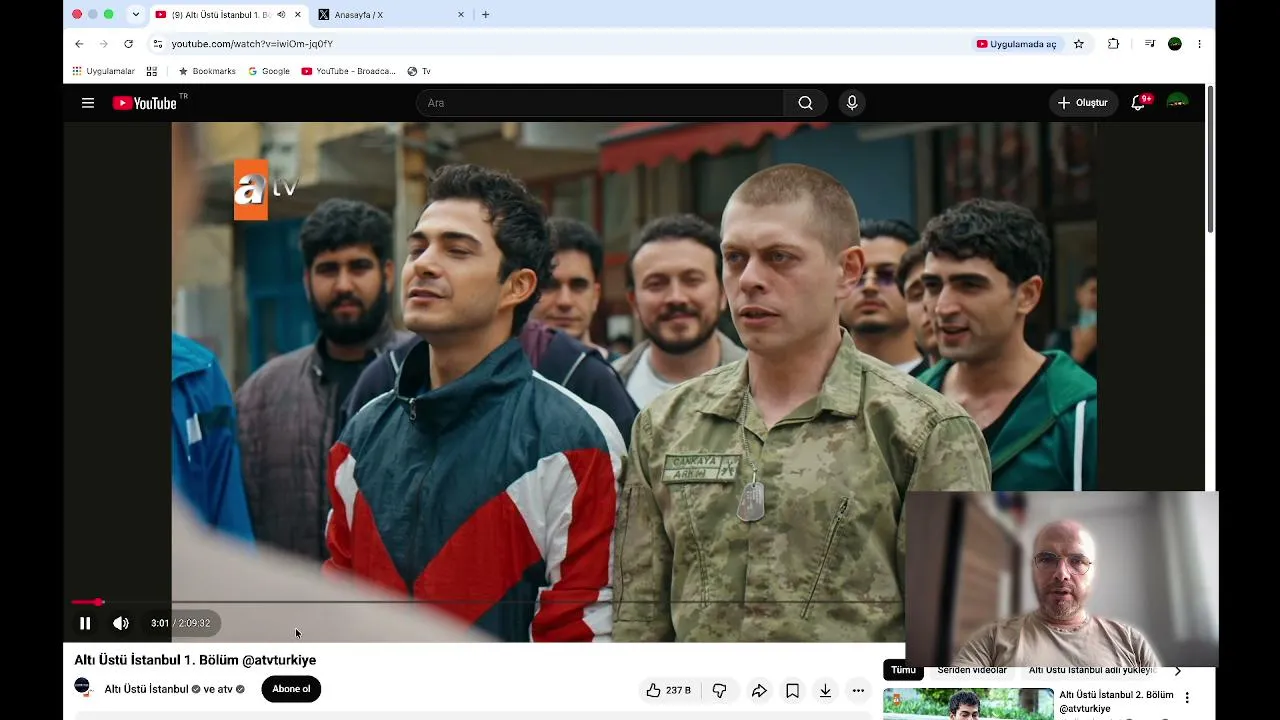Click the red playhead scrubber dot

pos(99,602)
